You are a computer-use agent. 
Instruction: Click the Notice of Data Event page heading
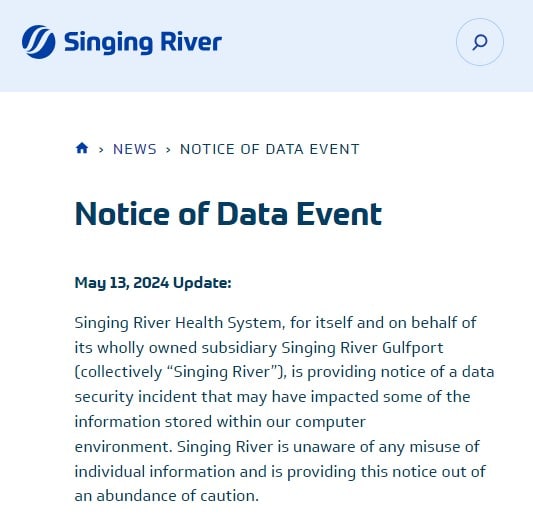pyautogui.click(x=228, y=213)
